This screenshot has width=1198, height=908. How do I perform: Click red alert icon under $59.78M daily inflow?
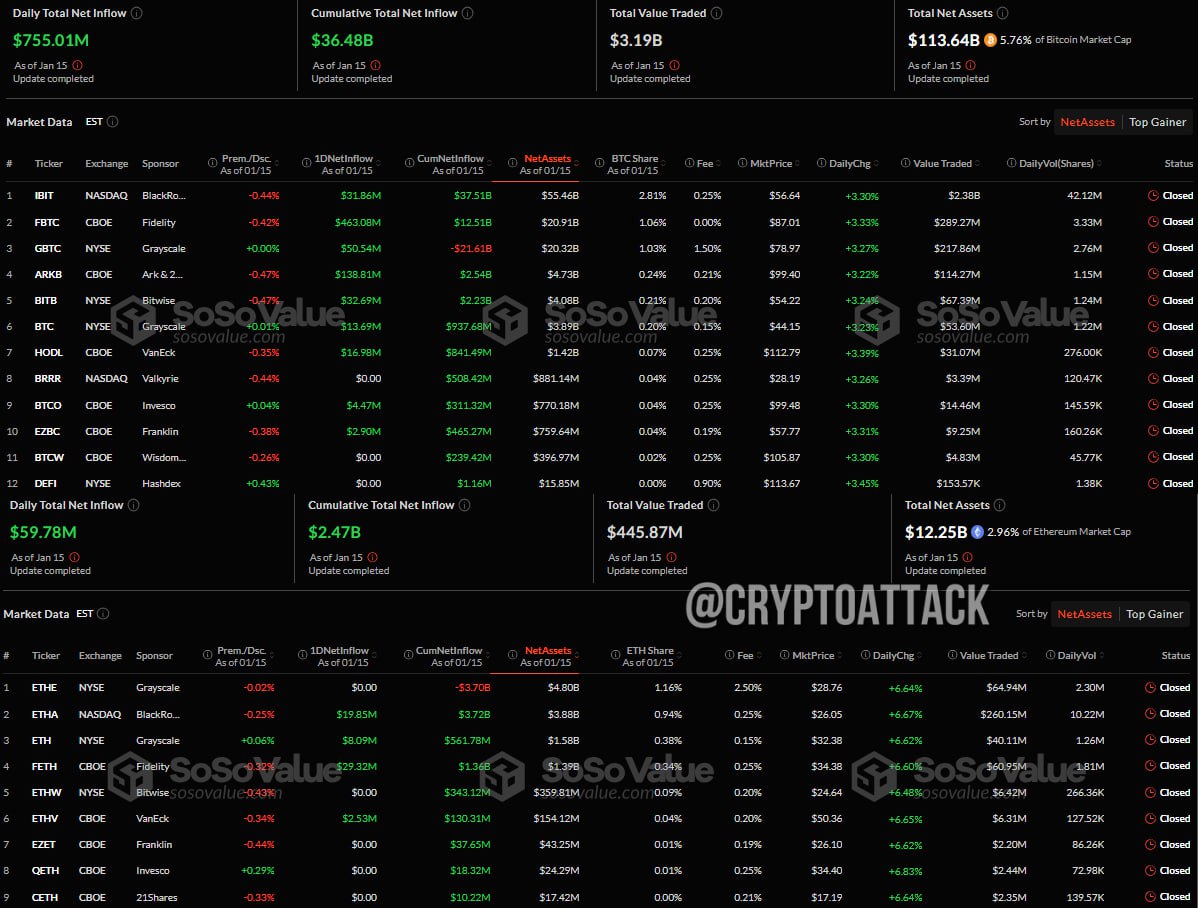click(x=74, y=558)
